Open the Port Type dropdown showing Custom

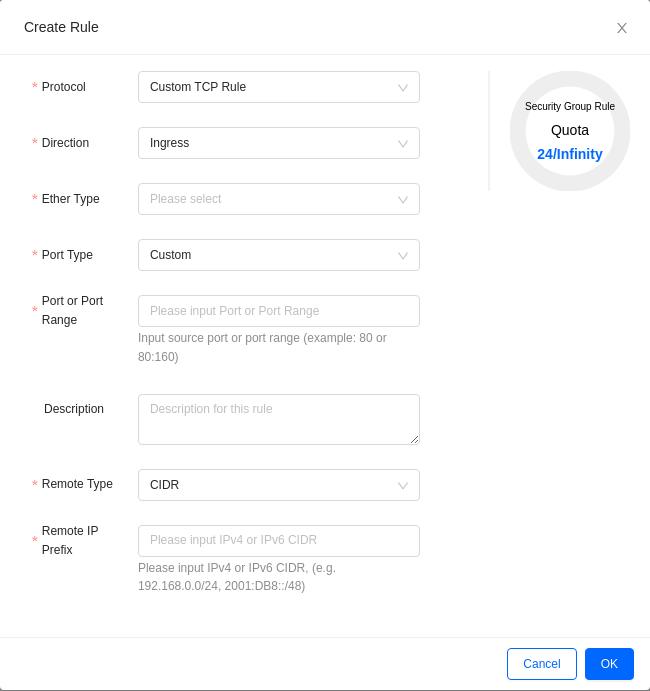[x=279, y=255]
